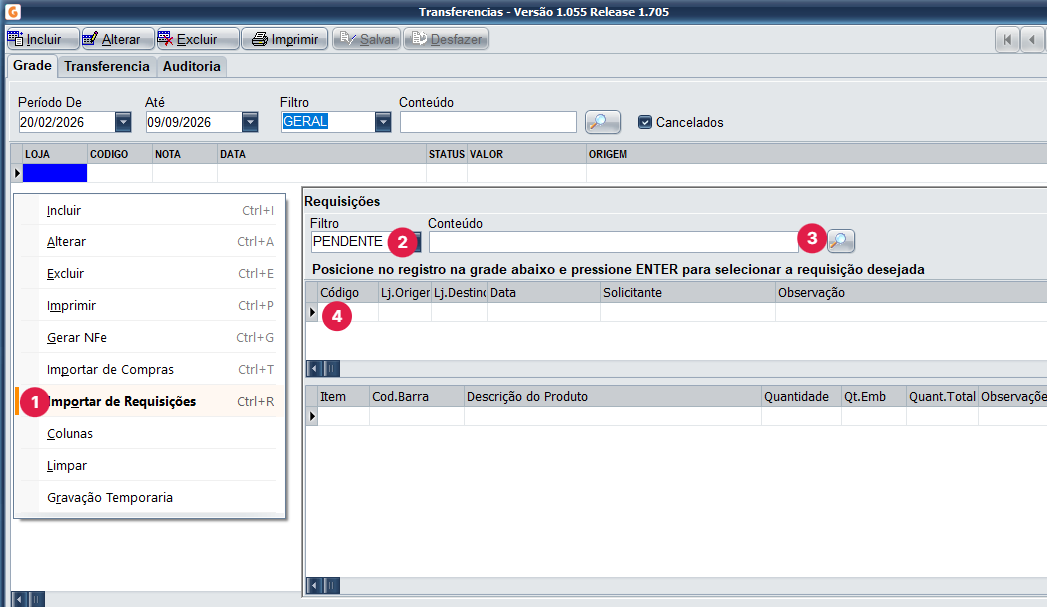
Task: Switch to the Auditoria tab
Action: click(x=192, y=66)
